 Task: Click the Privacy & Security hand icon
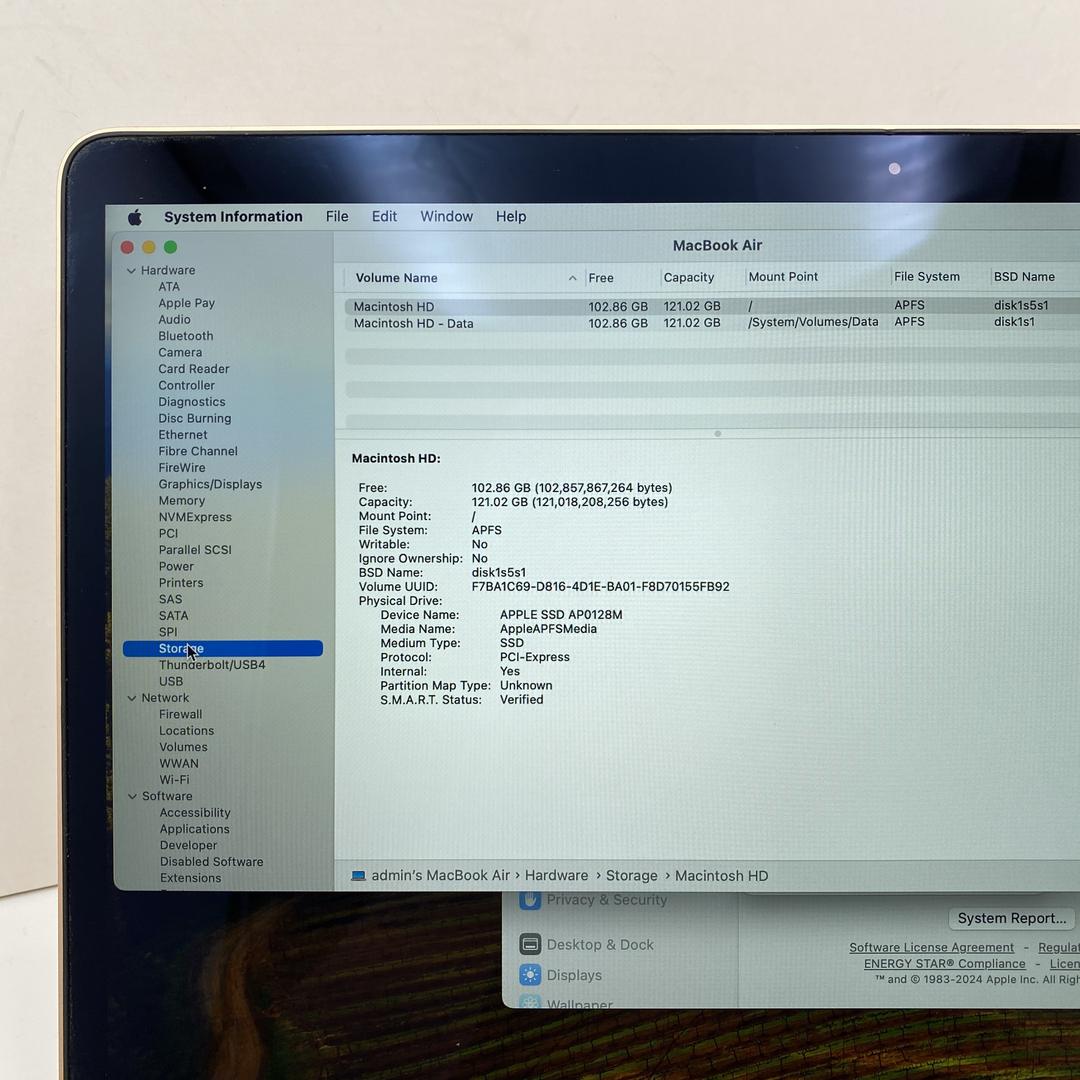click(530, 900)
